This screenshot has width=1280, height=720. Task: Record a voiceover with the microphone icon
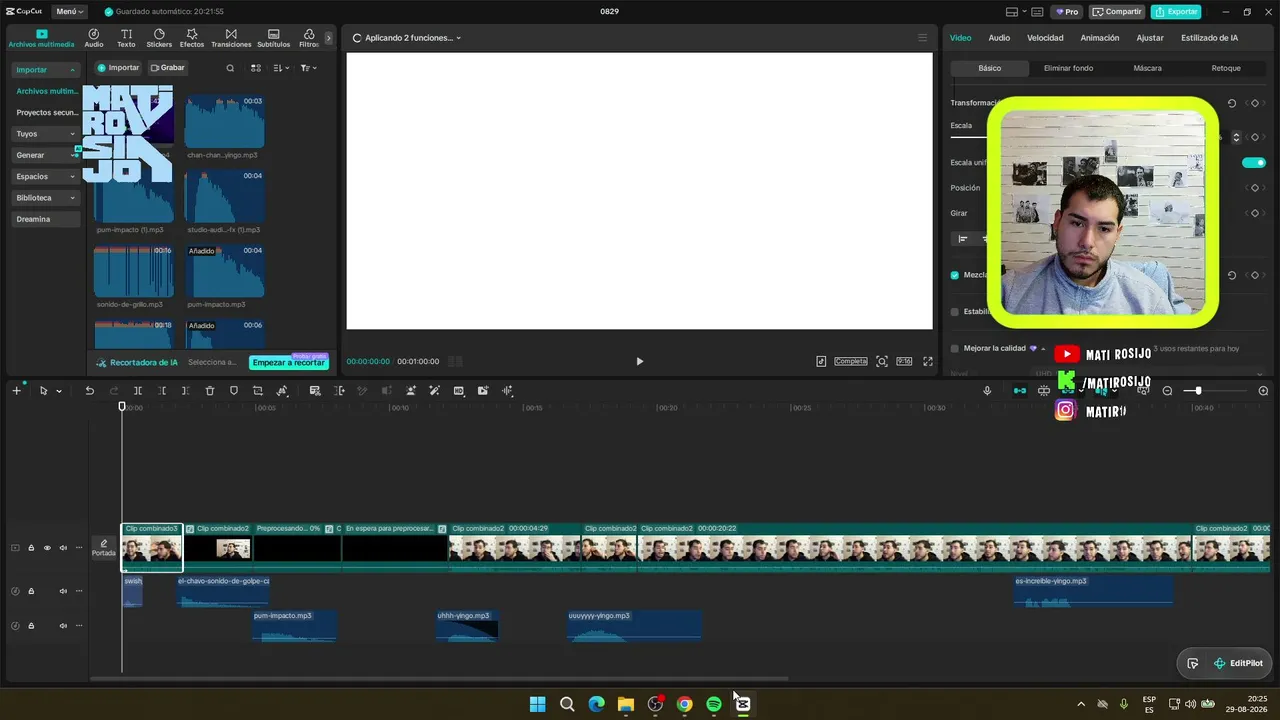click(987, 391)
